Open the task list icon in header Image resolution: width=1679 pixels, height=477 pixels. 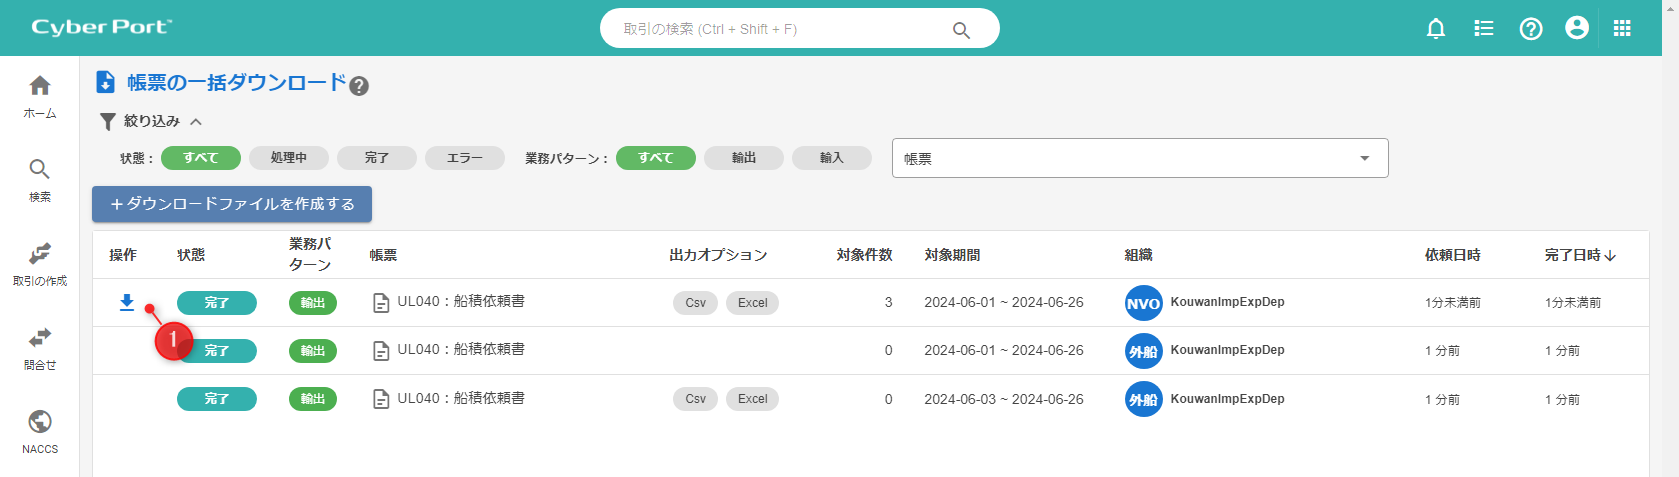coord(1483,29)
